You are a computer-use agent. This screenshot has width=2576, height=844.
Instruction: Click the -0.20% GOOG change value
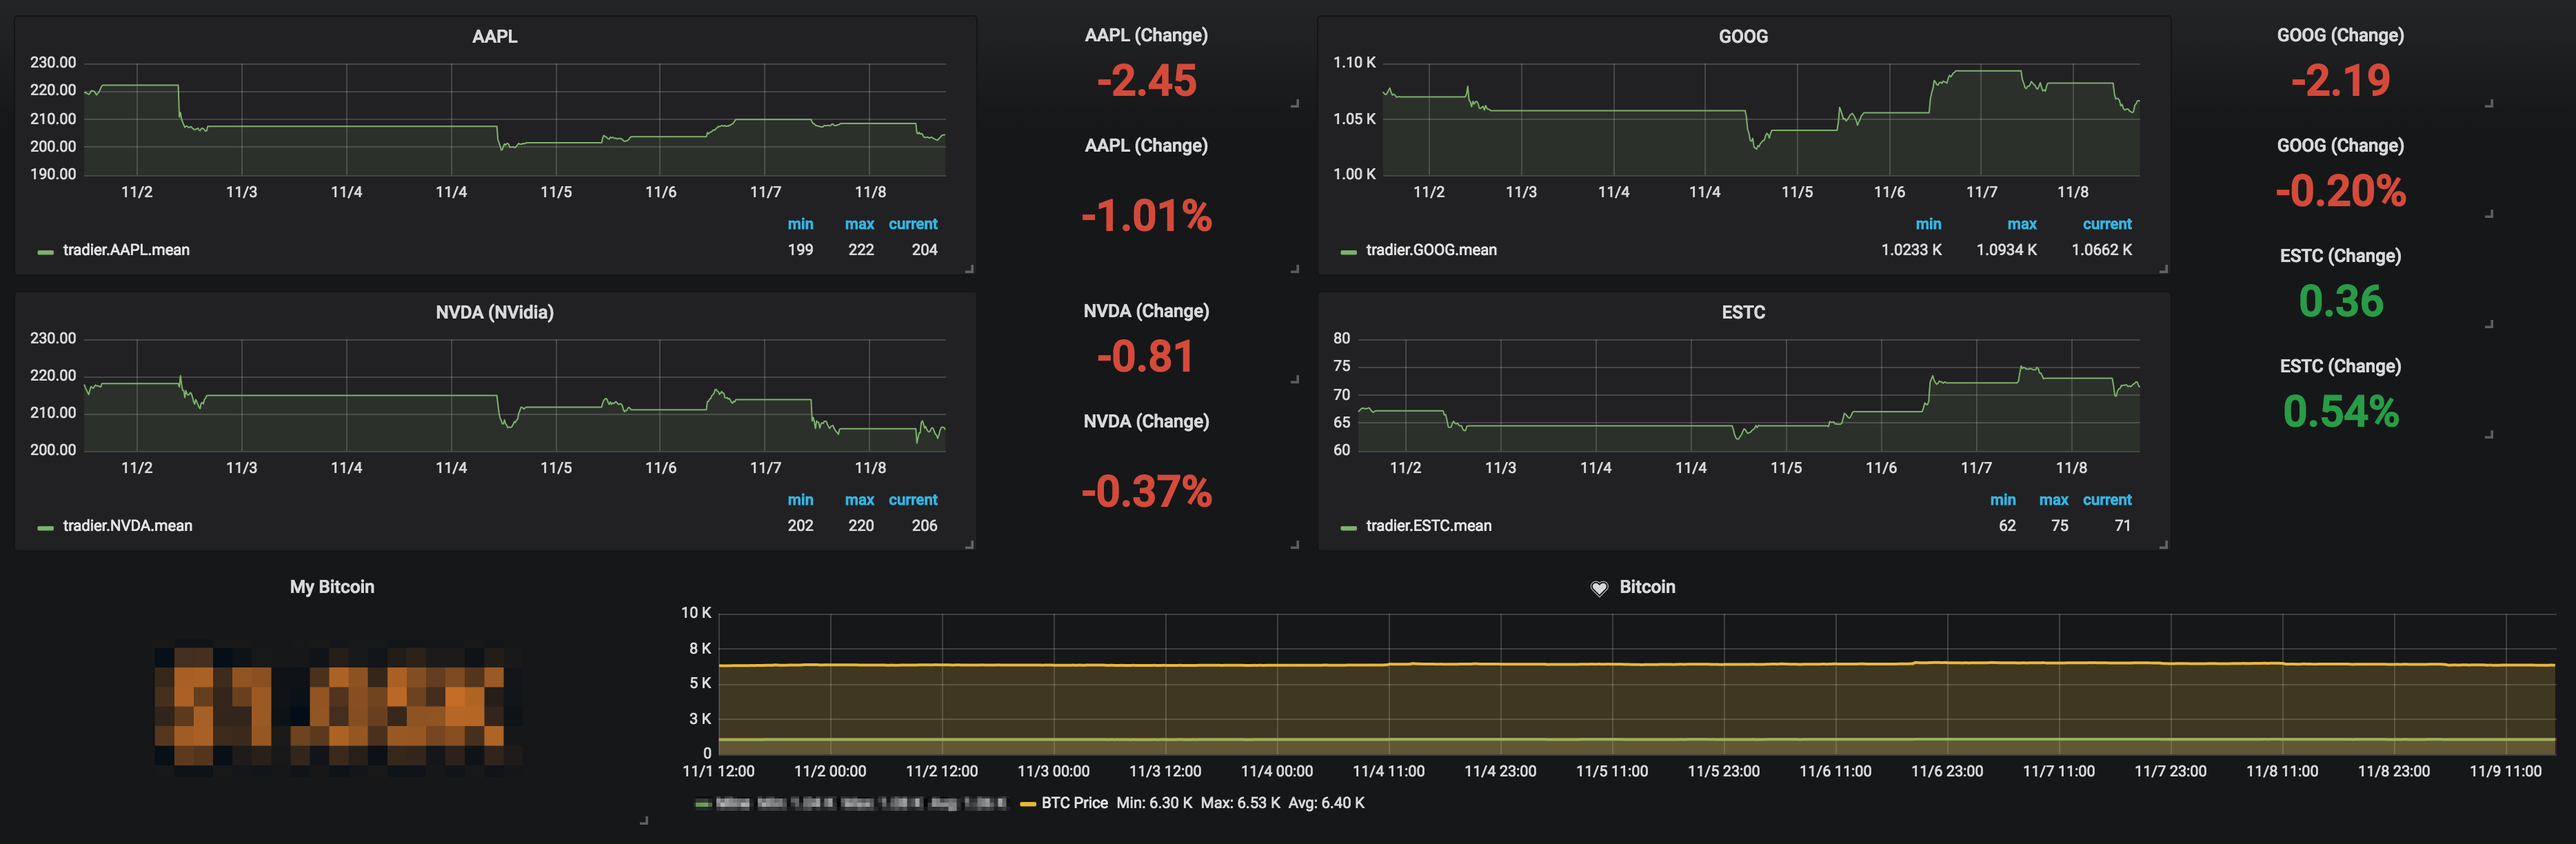coord(2340,191)
